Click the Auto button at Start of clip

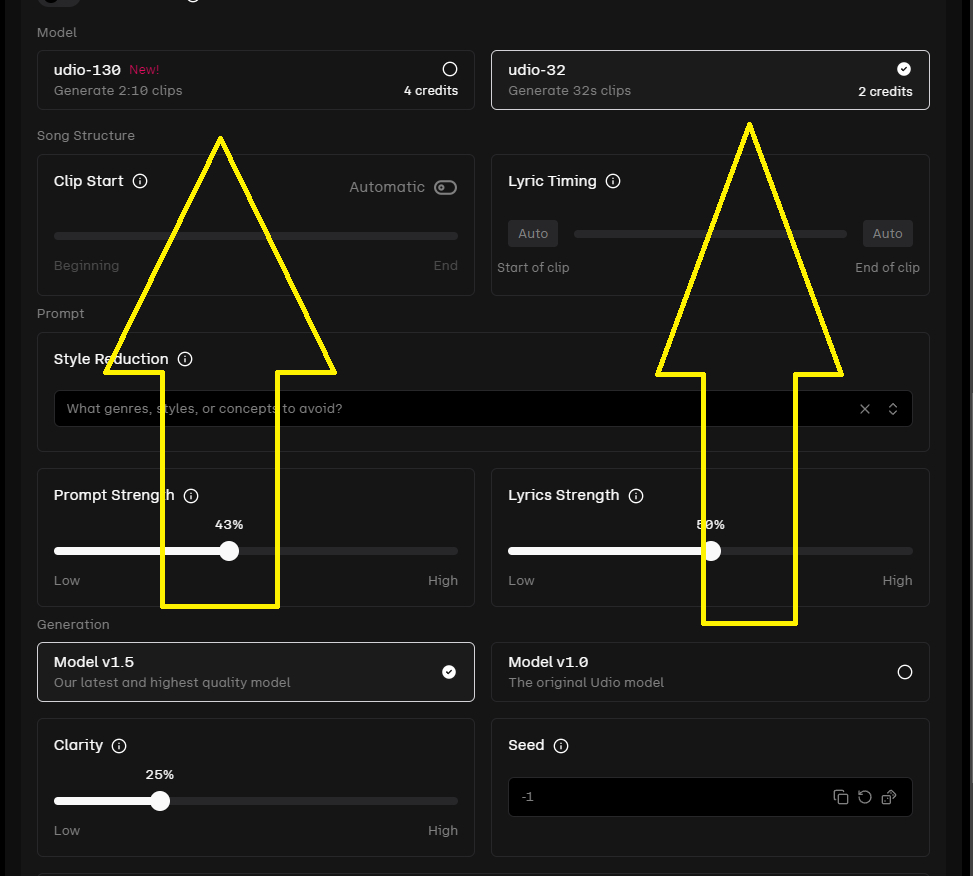tap(533, 234)
